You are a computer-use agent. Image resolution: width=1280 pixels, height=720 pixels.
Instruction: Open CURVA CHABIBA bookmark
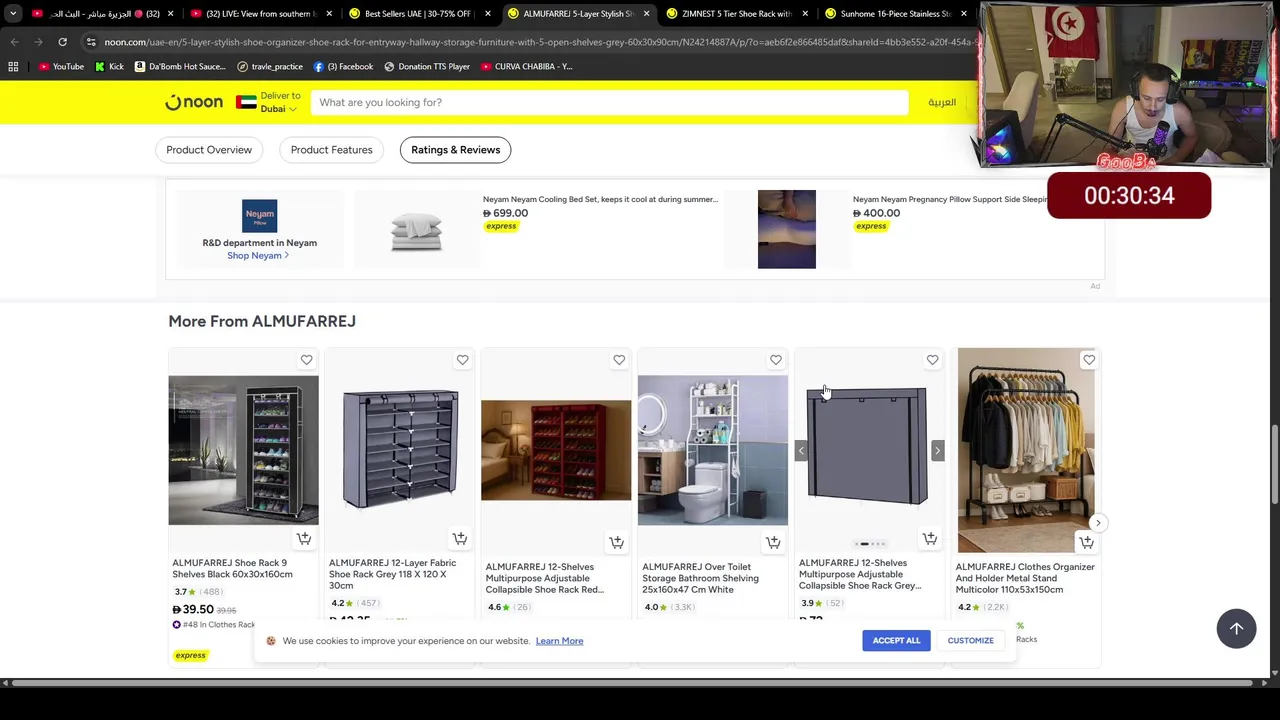(x=526, y=66)
